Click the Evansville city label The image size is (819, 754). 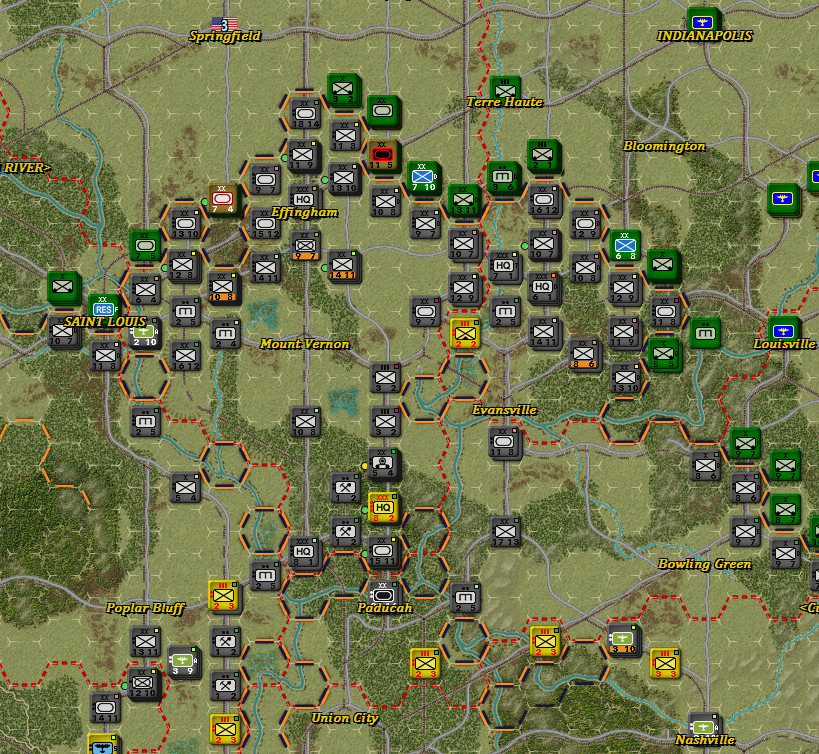click(x=504, y=410)
